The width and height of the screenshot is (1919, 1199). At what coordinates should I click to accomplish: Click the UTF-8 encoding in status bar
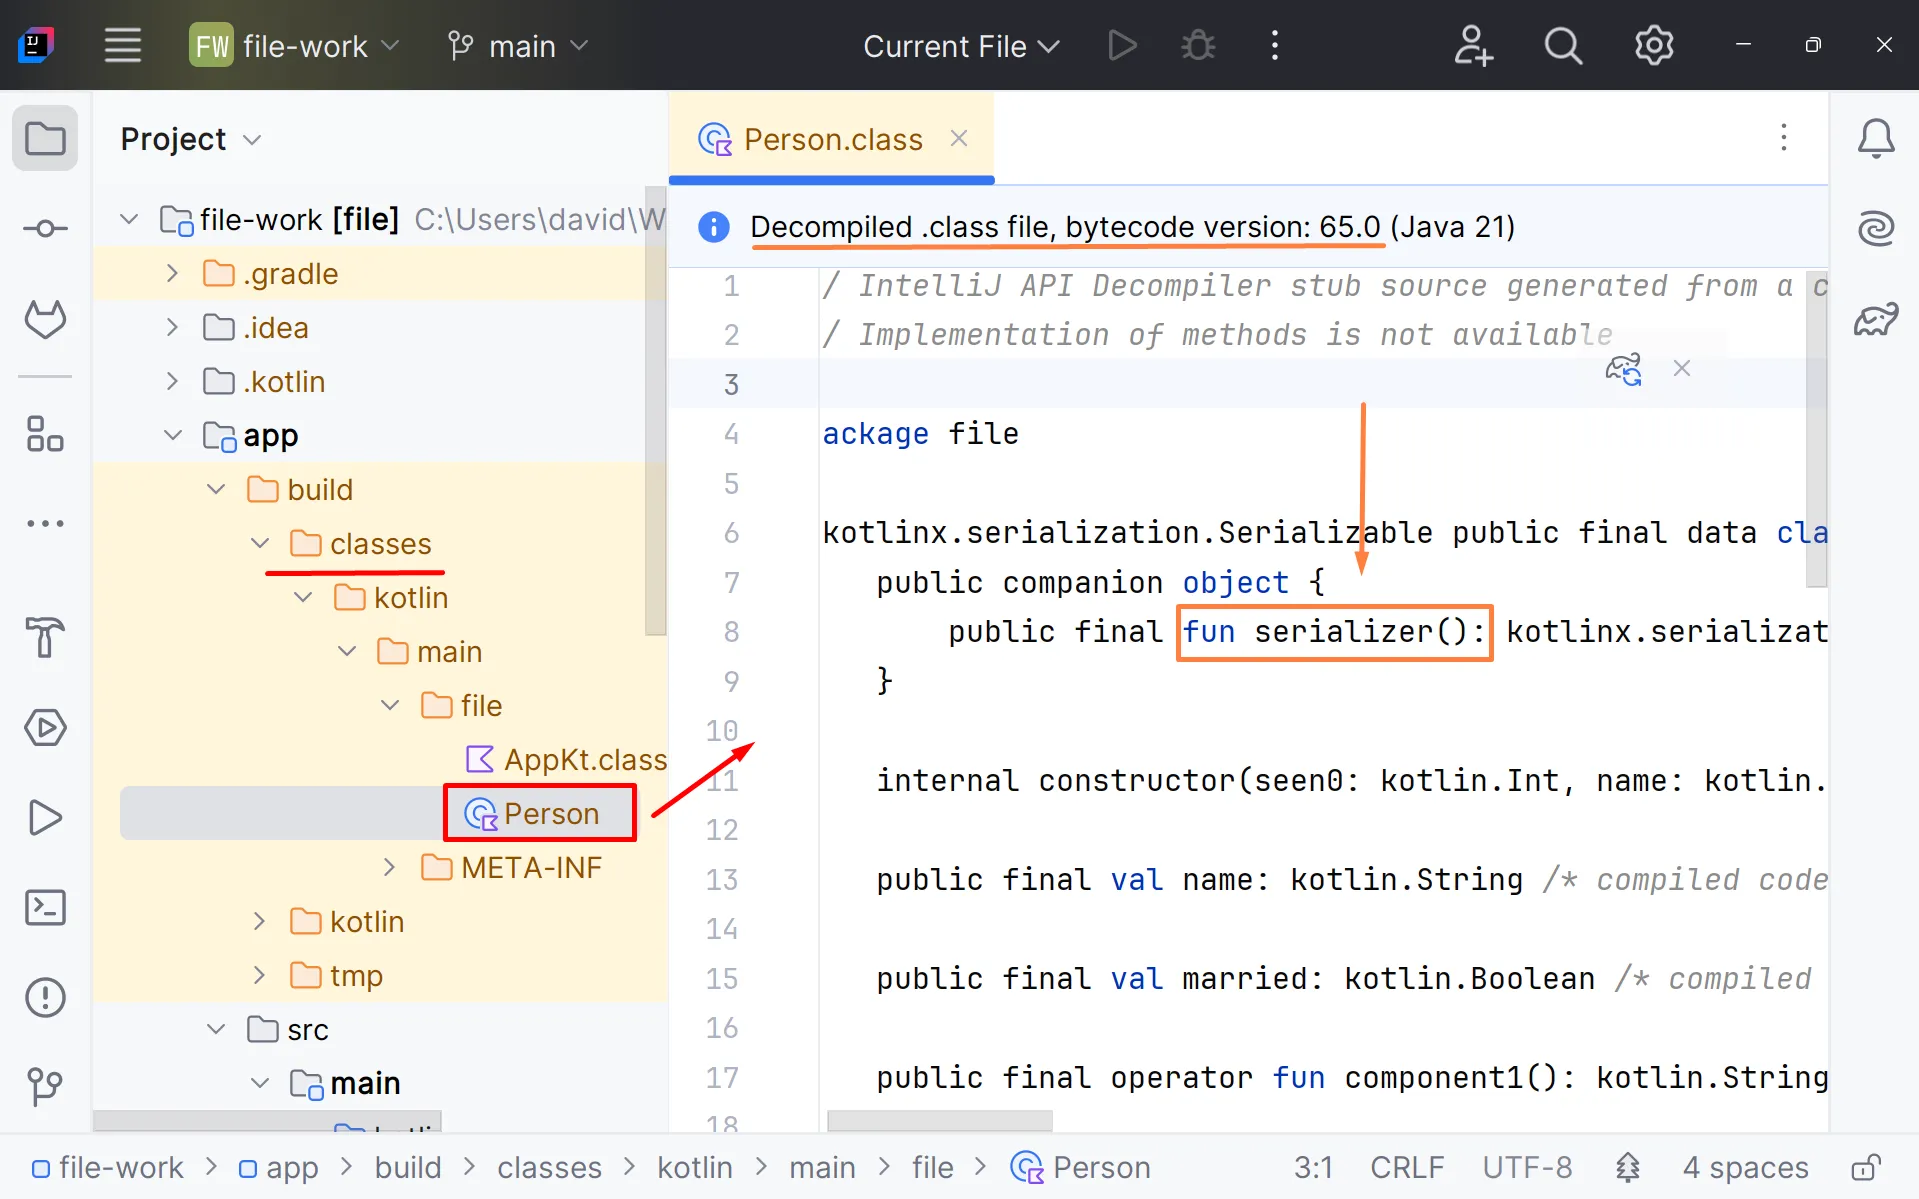(x=1526, y=1167)
